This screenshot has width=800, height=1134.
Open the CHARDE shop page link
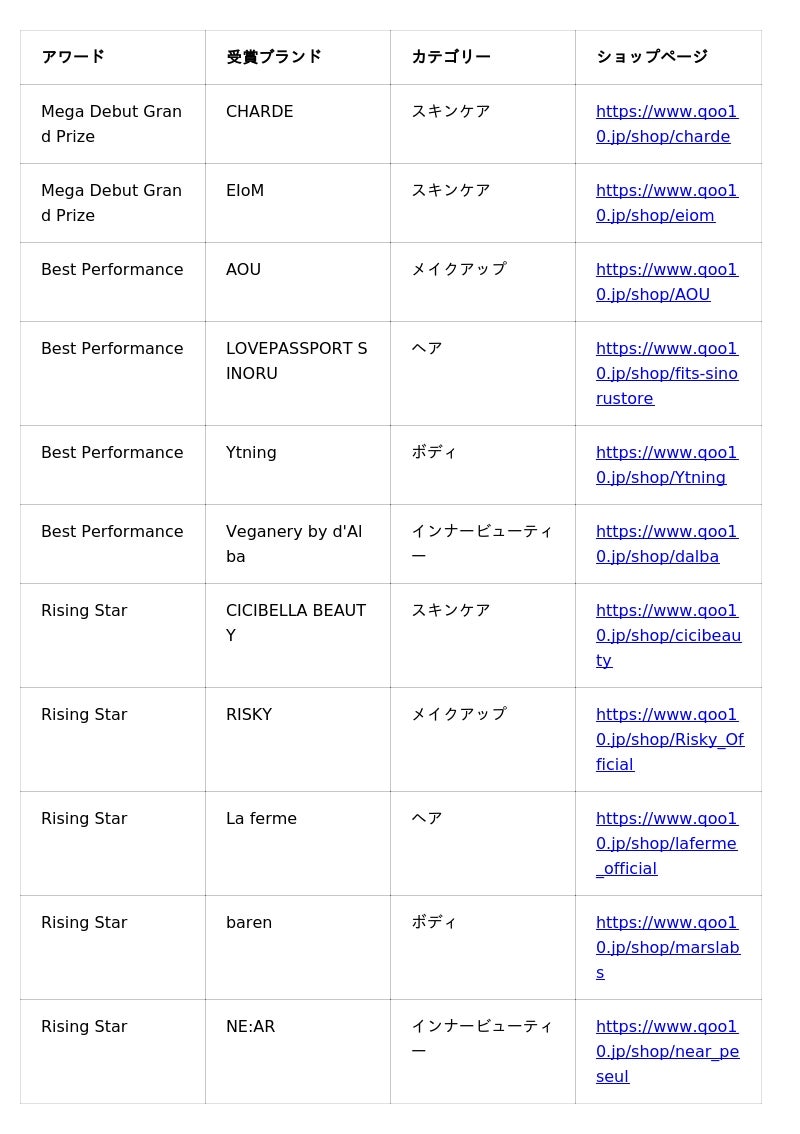tap(666, 124)
